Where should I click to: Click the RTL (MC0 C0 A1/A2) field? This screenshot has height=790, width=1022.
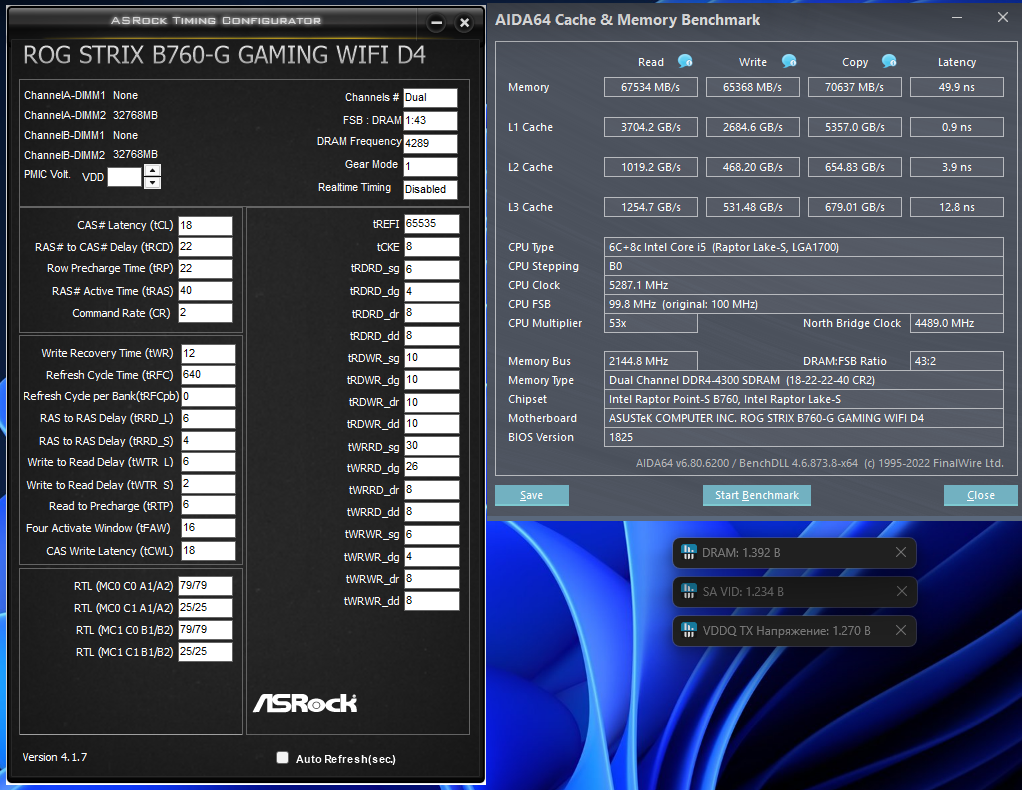[x=205, y=586]
